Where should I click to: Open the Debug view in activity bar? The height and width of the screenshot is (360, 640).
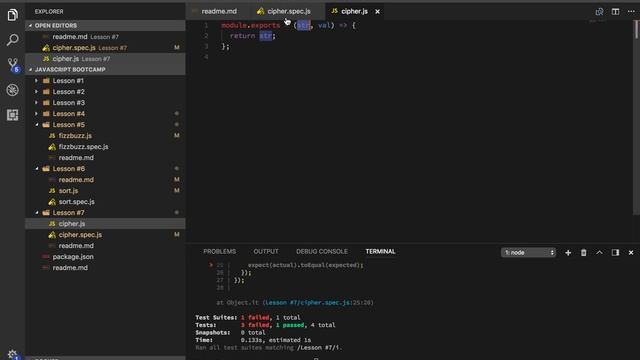click(12, 90)
